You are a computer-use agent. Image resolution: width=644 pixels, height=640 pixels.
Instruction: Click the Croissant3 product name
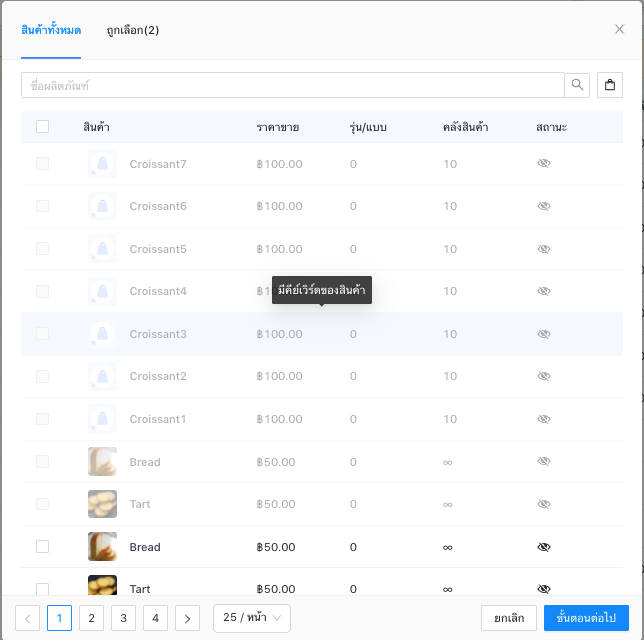coord(158,334)
